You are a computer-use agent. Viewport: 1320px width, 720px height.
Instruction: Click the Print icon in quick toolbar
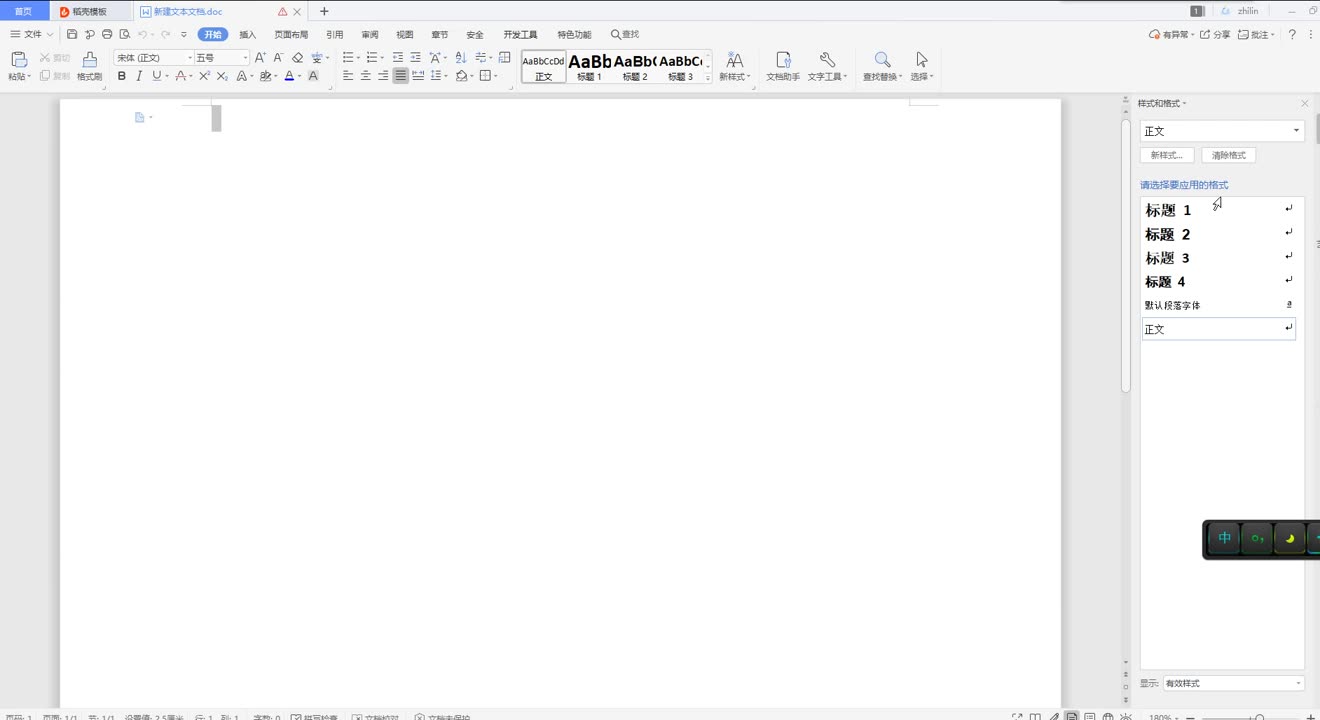click(x=107, y=34)
